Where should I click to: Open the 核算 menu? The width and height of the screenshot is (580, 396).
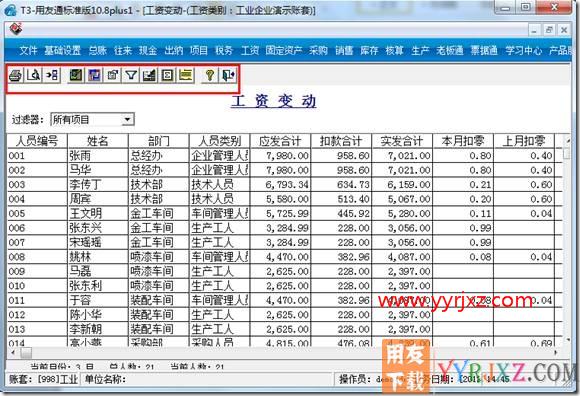(394, 50)
